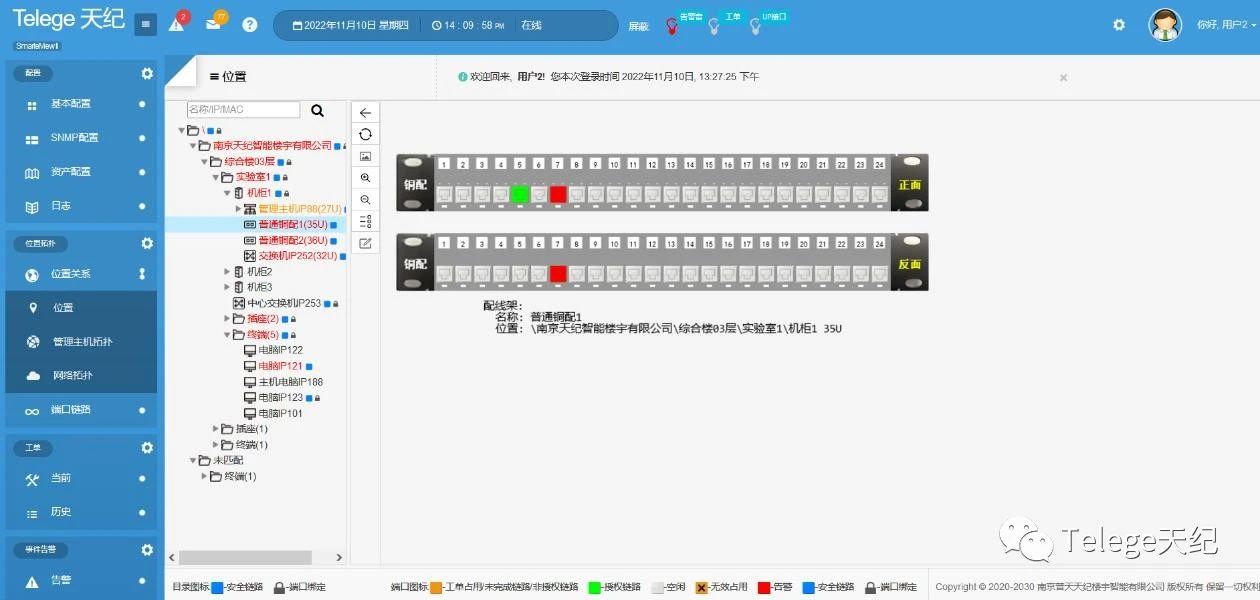
Task: Click the edit pencil icon in the toolbar
Action: 365,243
